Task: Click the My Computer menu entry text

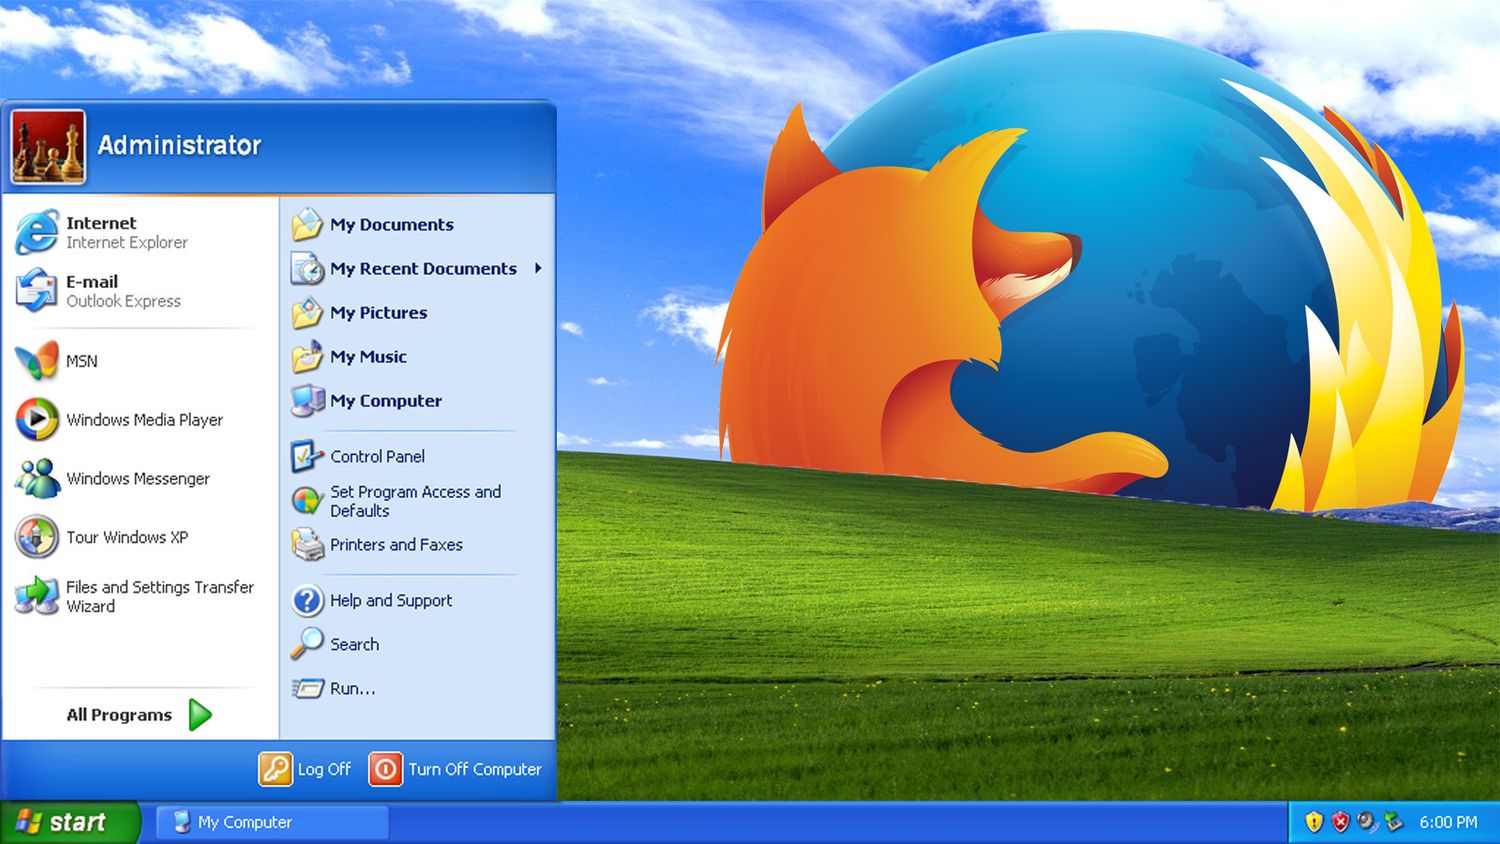Action: pos(386,400)
